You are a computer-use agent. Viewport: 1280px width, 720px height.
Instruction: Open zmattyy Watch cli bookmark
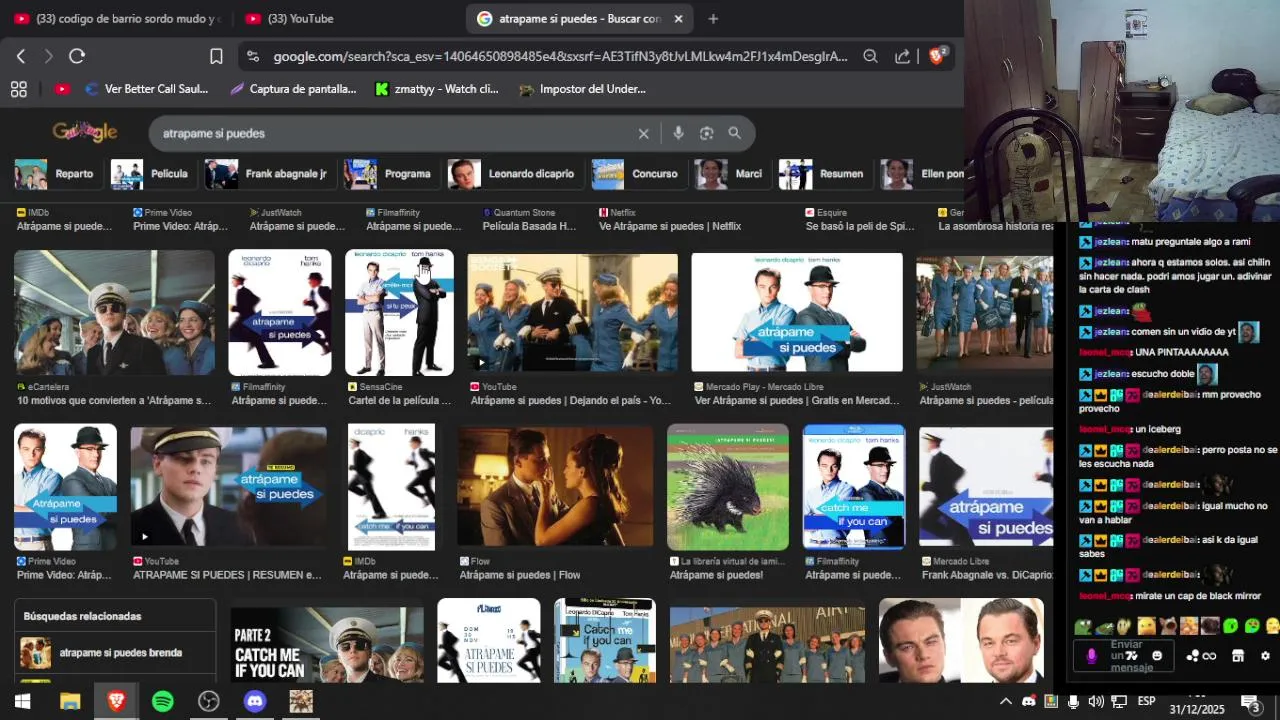[436, 89]
